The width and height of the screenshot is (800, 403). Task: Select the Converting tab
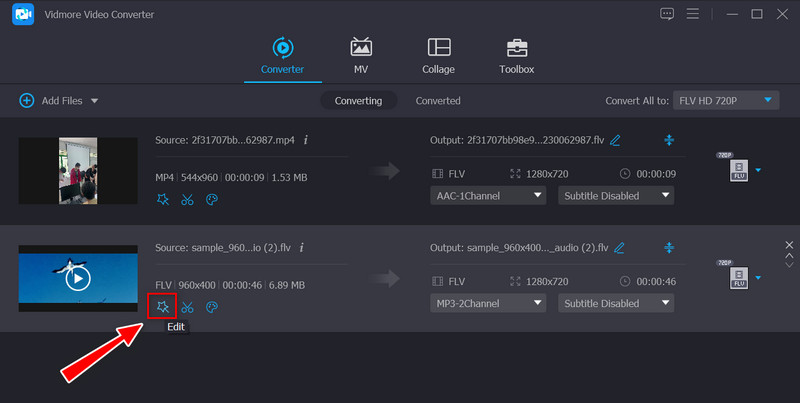pyautogui.click(x=358, y=101)
